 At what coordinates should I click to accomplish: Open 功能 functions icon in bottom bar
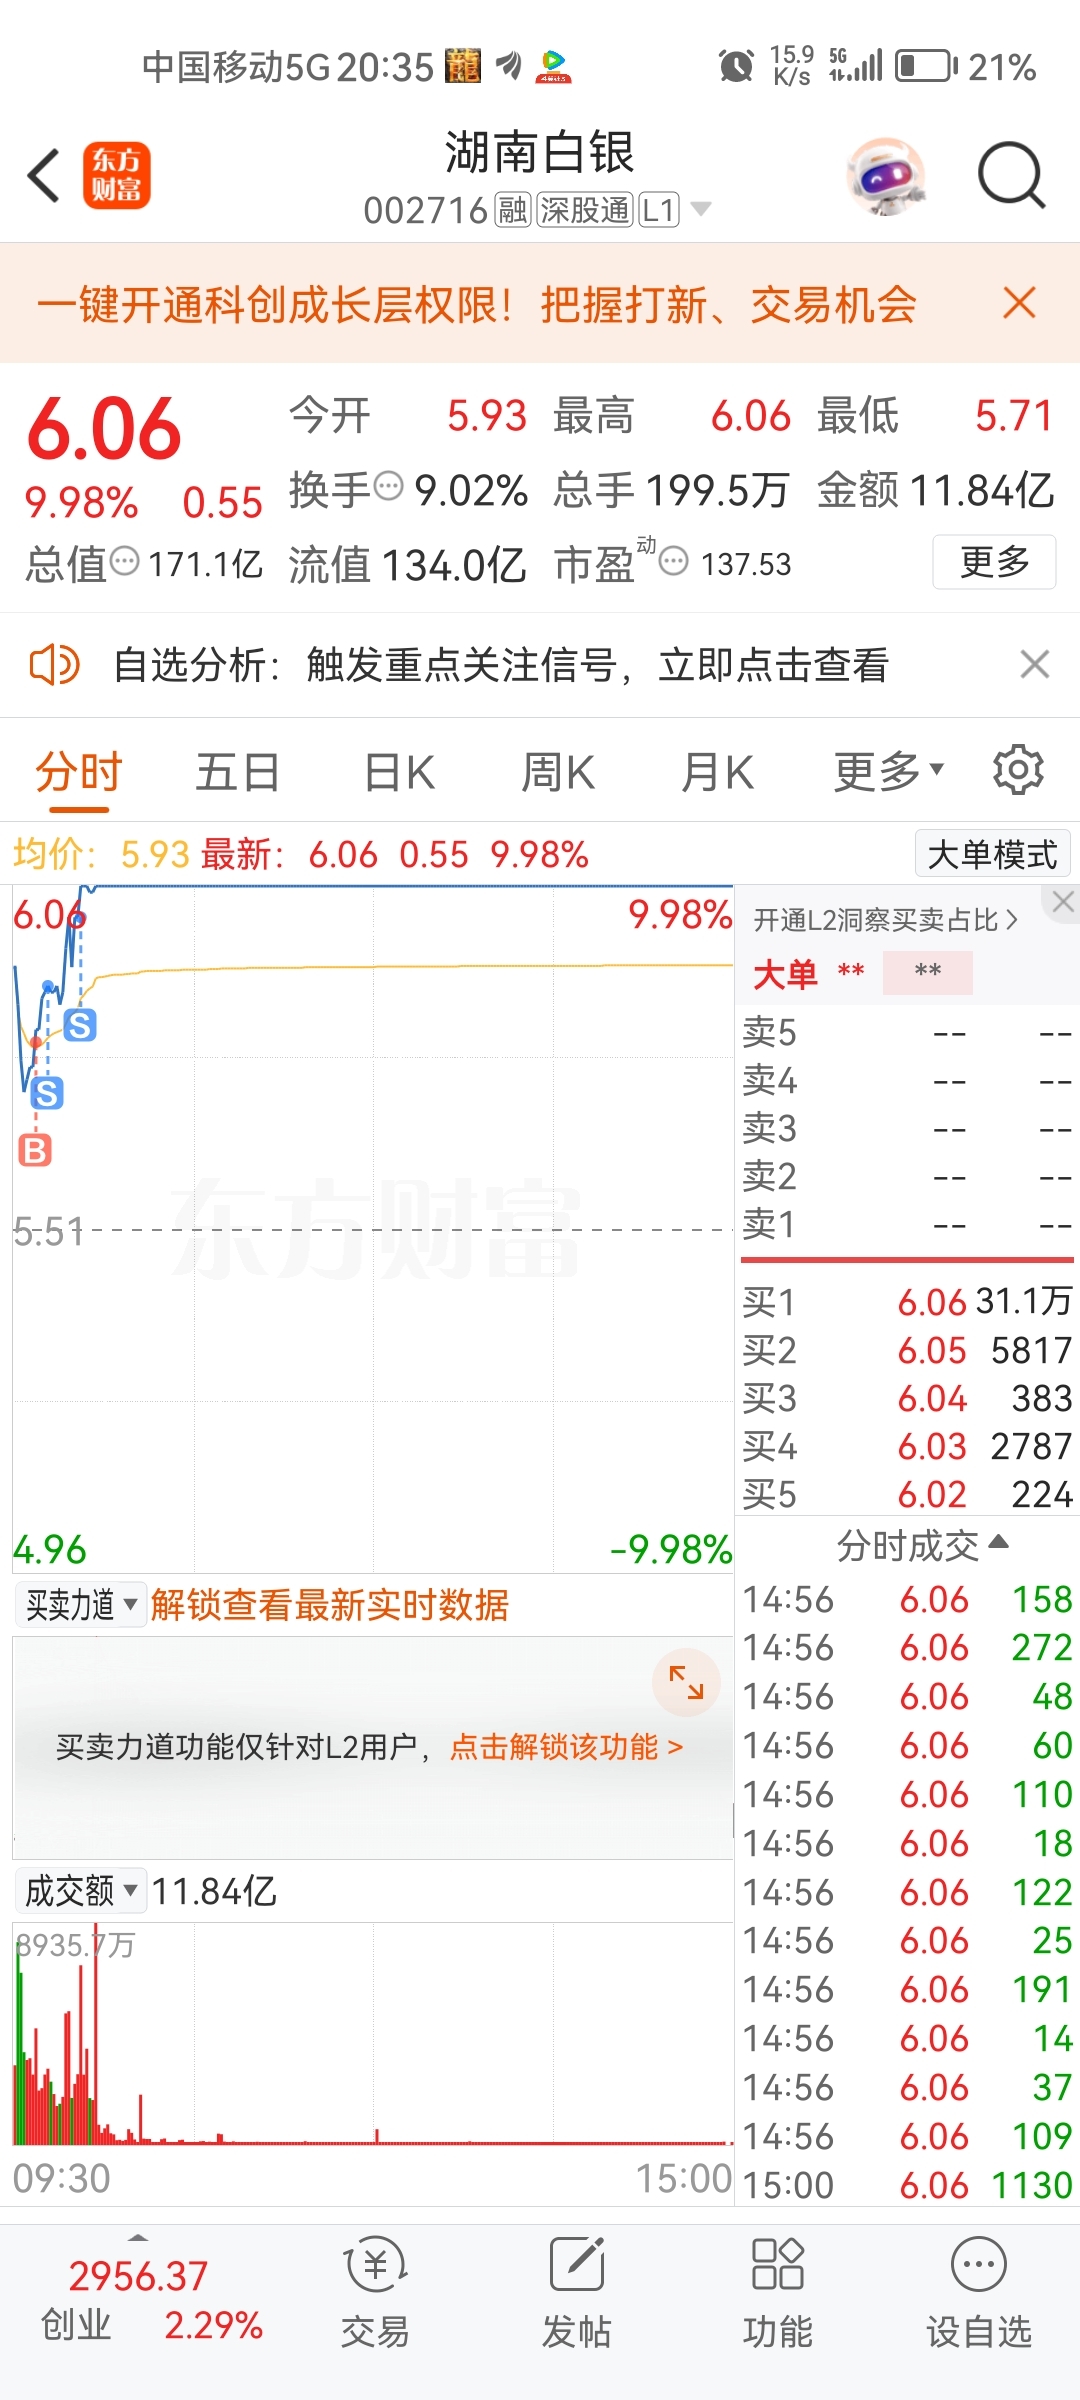click(777, 2294)
